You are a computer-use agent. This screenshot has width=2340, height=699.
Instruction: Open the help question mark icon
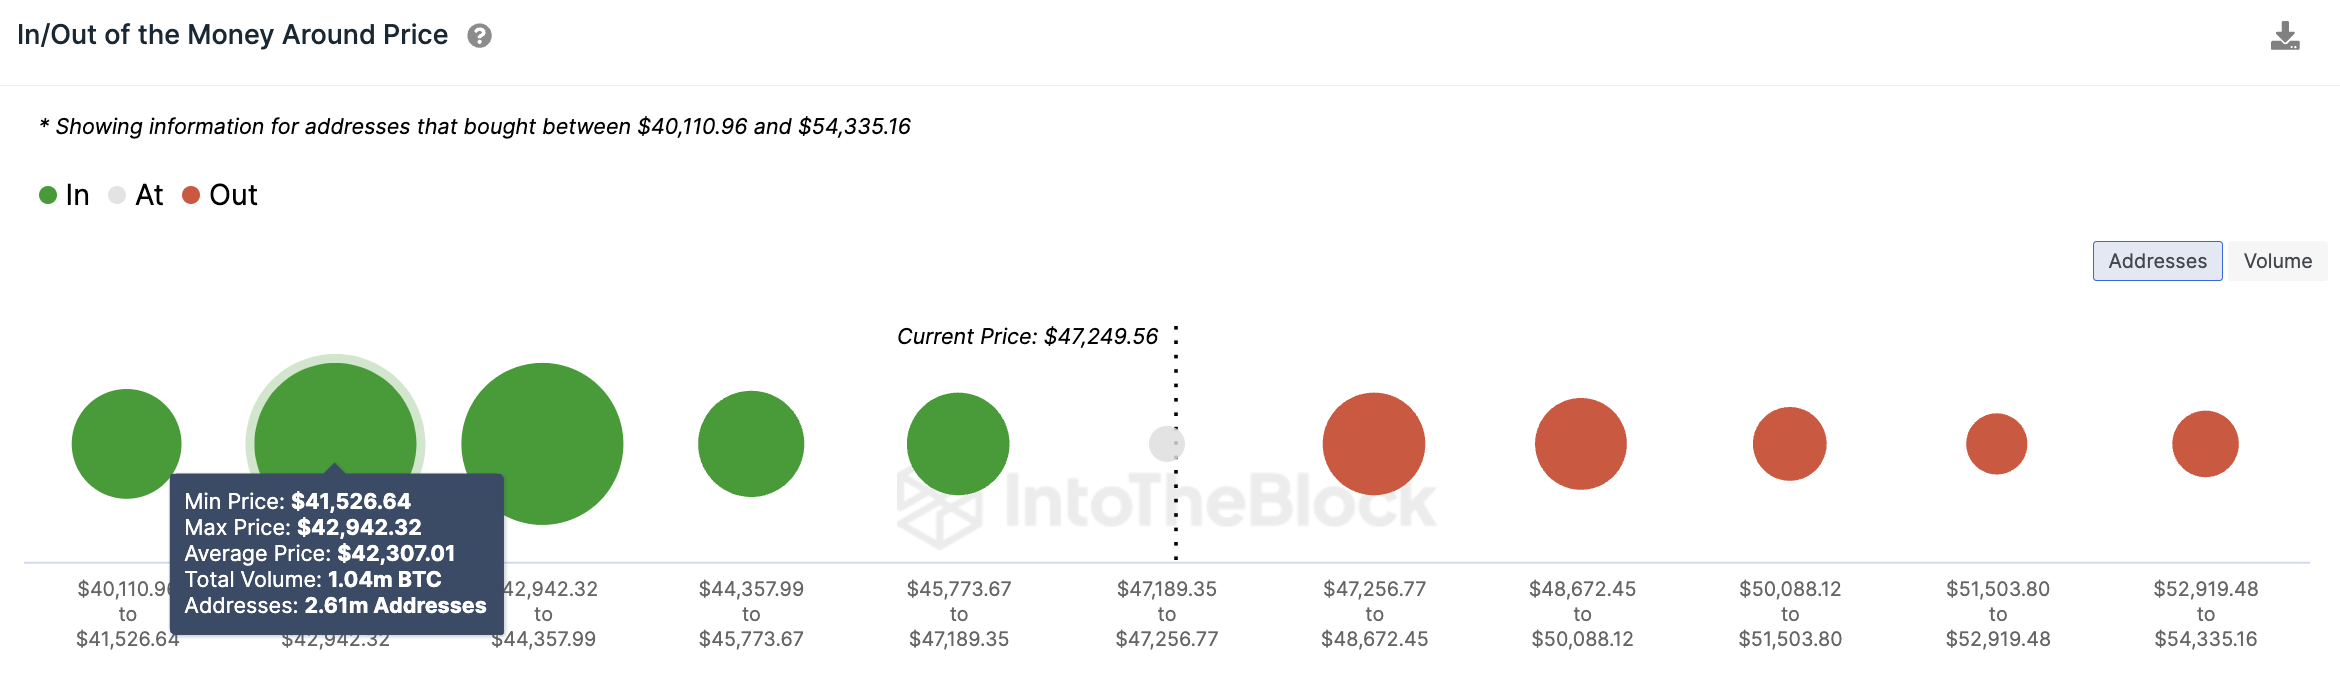pos(480,36)
